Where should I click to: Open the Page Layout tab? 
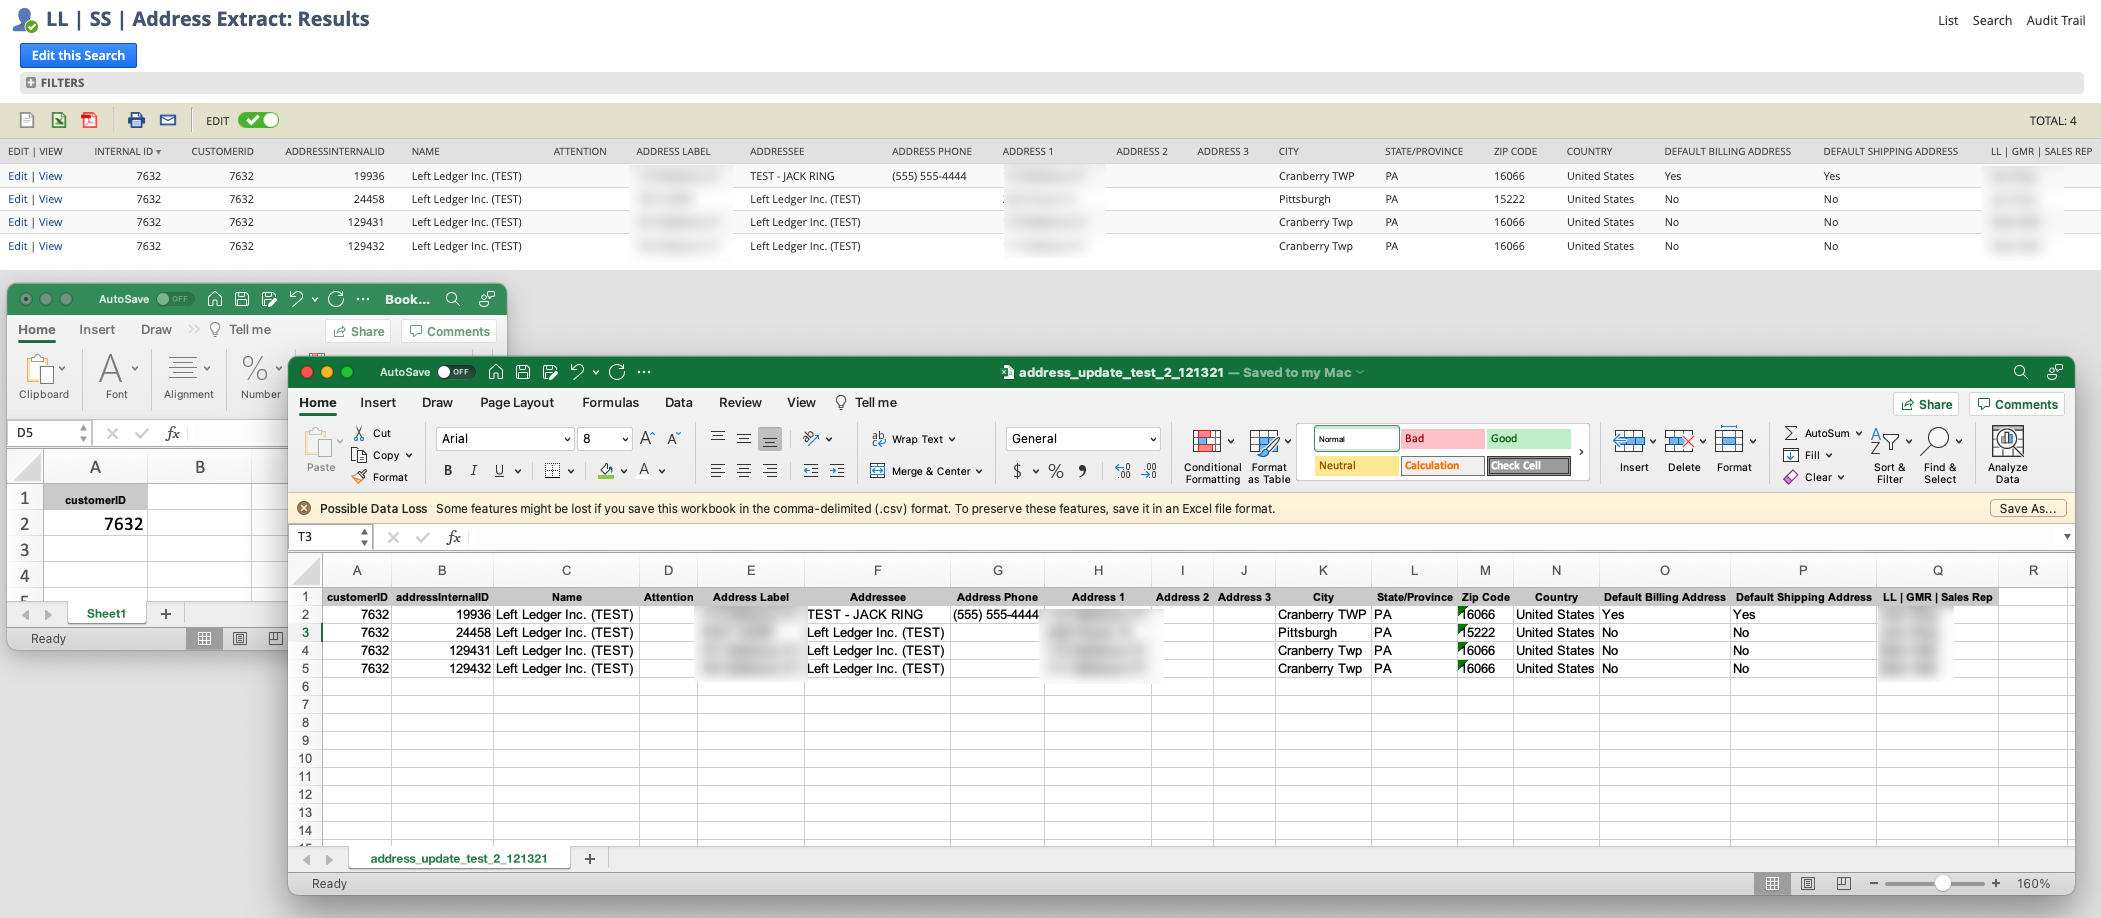(x=517, y=402)
